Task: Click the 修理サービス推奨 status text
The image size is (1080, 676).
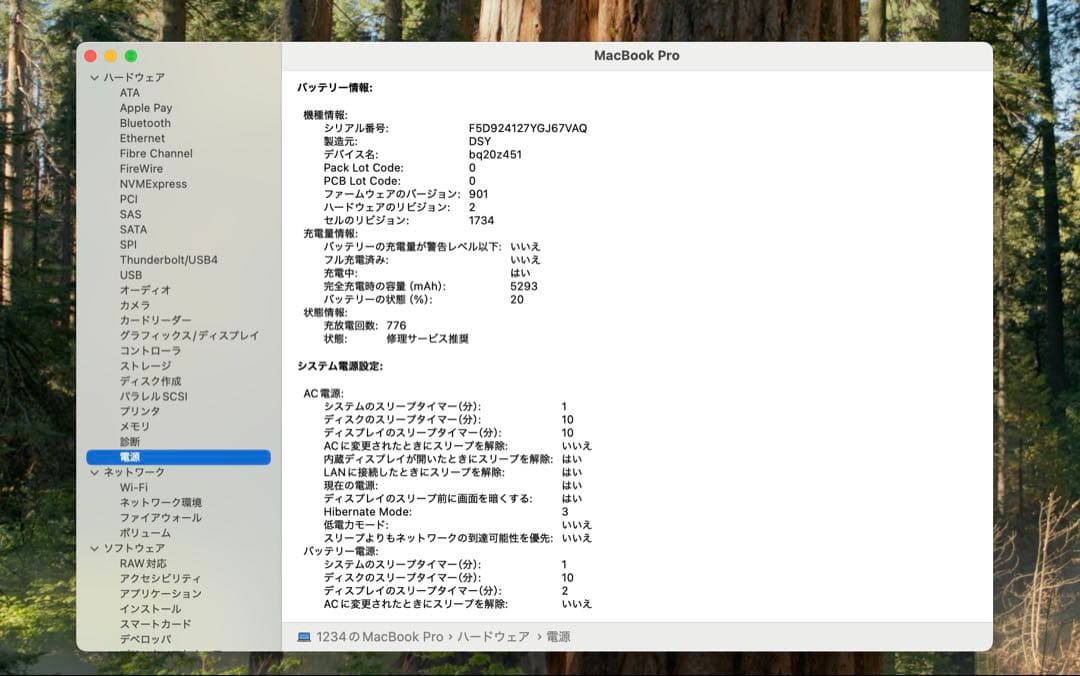Action: (427, 338)
